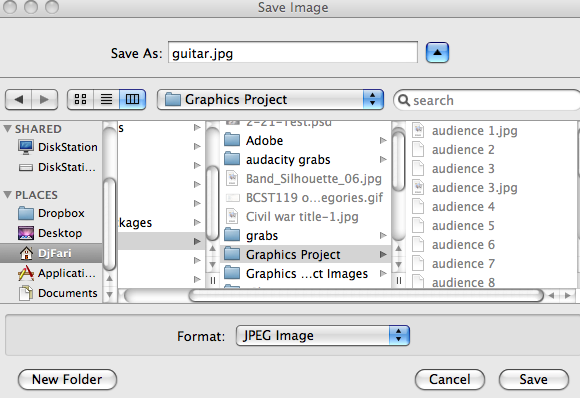Select the truncated DiskStati... drive
This screenshot has height=398, width=580.
57,167
